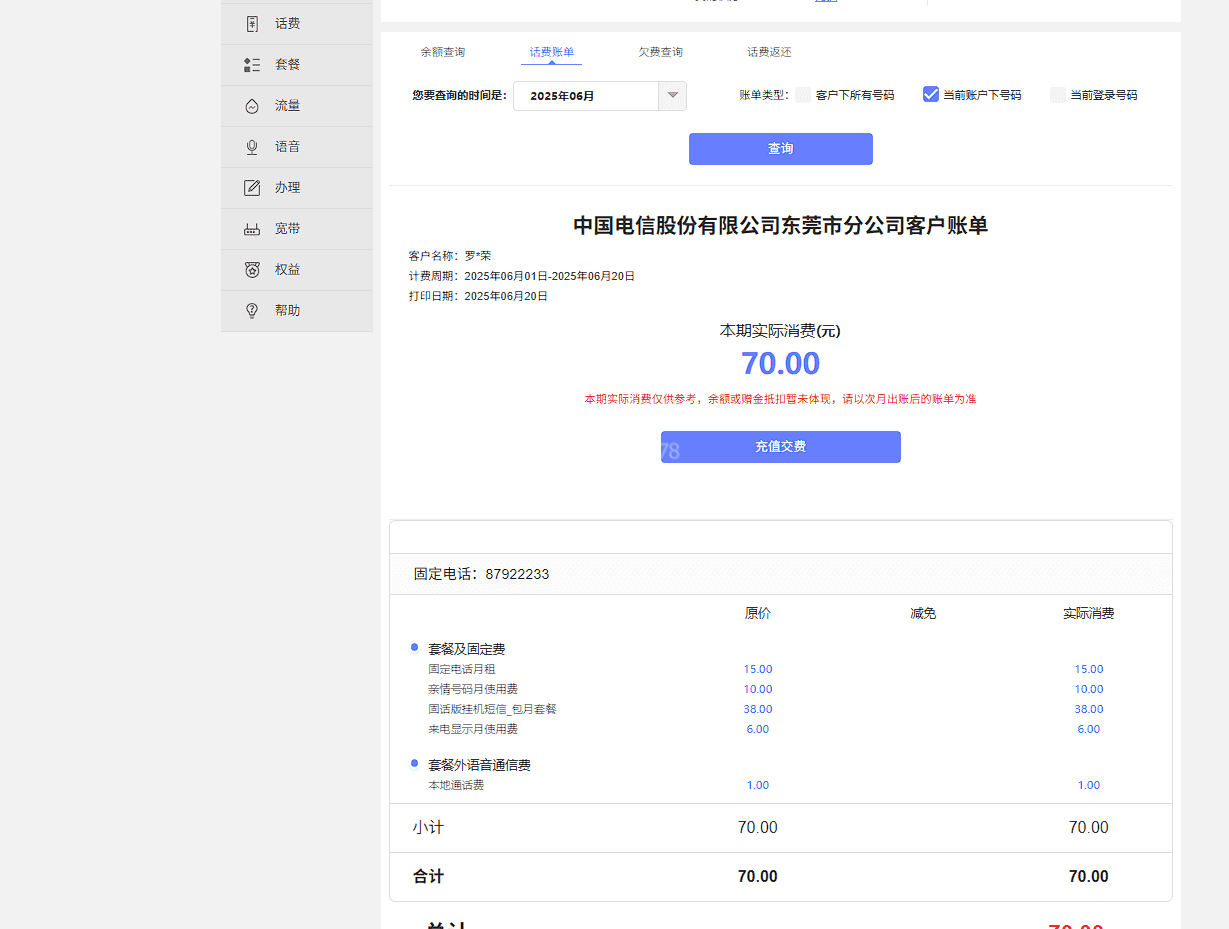Open the 欠费查询 tab

pos(661,52)
